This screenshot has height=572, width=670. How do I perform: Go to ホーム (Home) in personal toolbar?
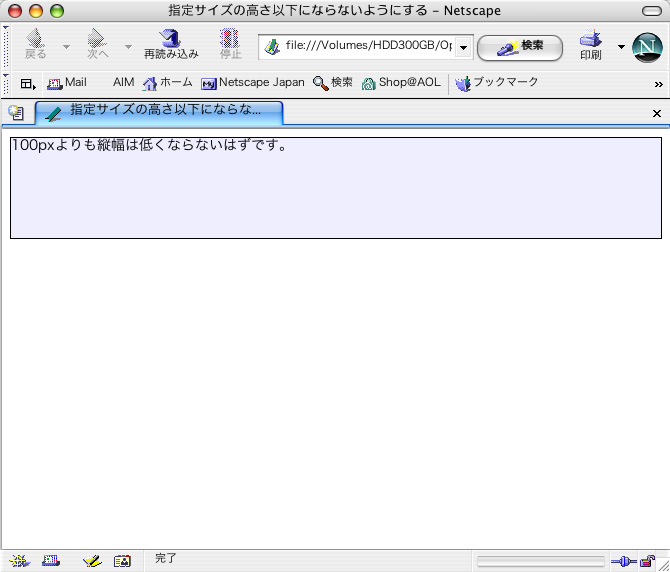coord(168,82)
